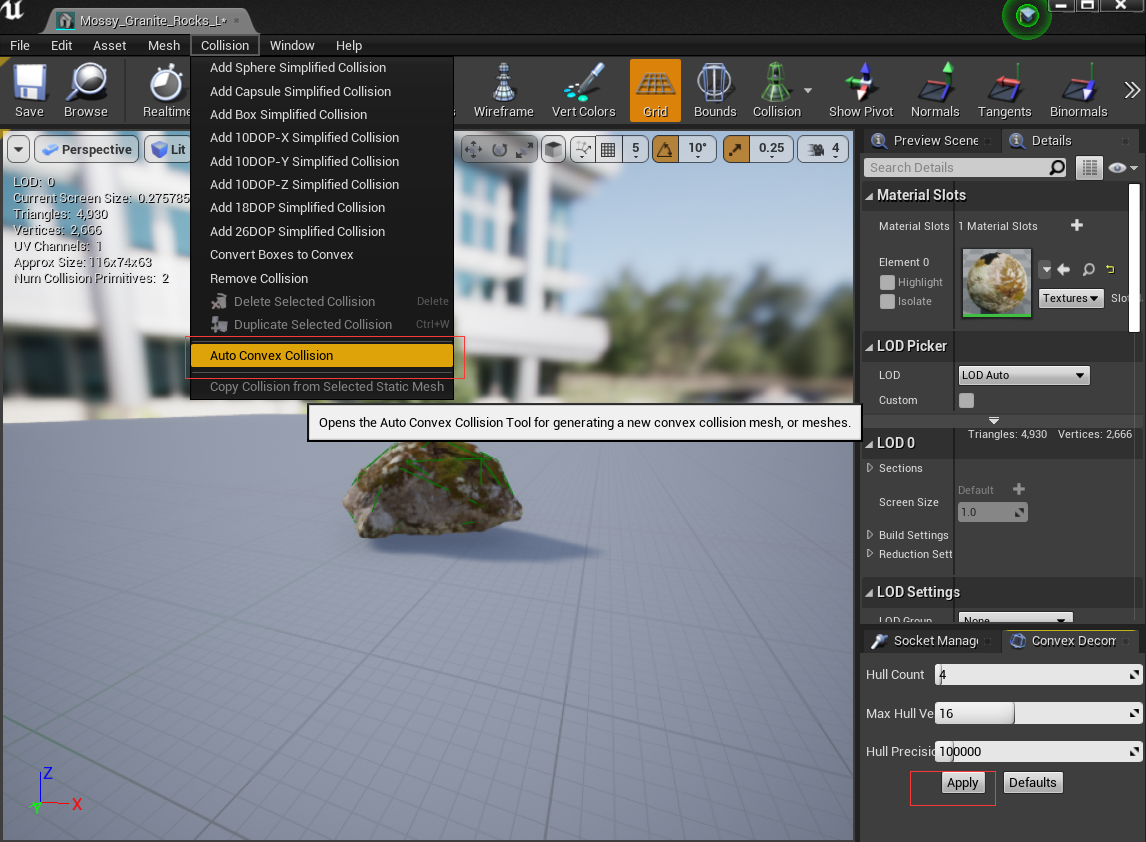The width and height of the screenshot is (1146, 842).
Task: Open the Mesh menu
Action: [164, 45]
